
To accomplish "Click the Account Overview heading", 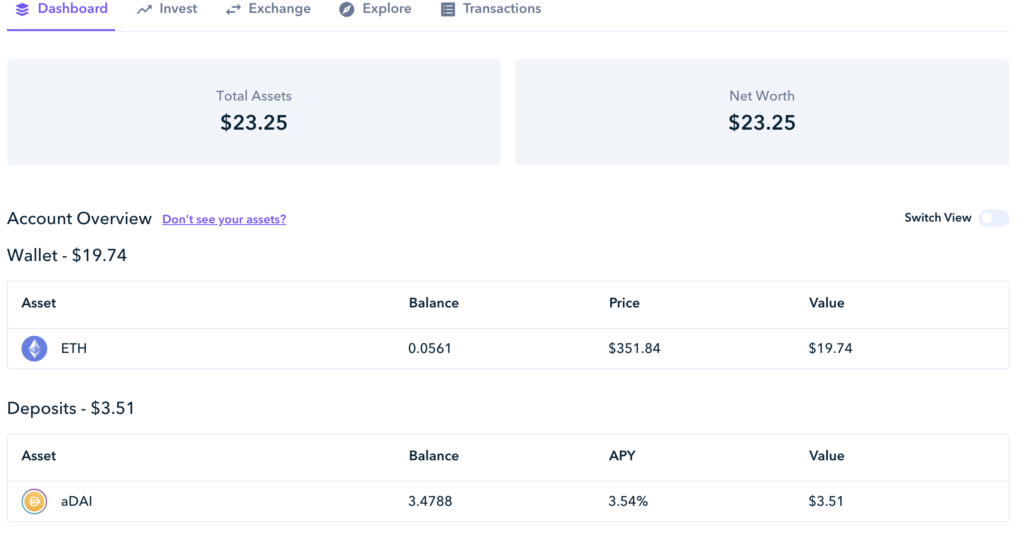I will click(x=79, y=219).
